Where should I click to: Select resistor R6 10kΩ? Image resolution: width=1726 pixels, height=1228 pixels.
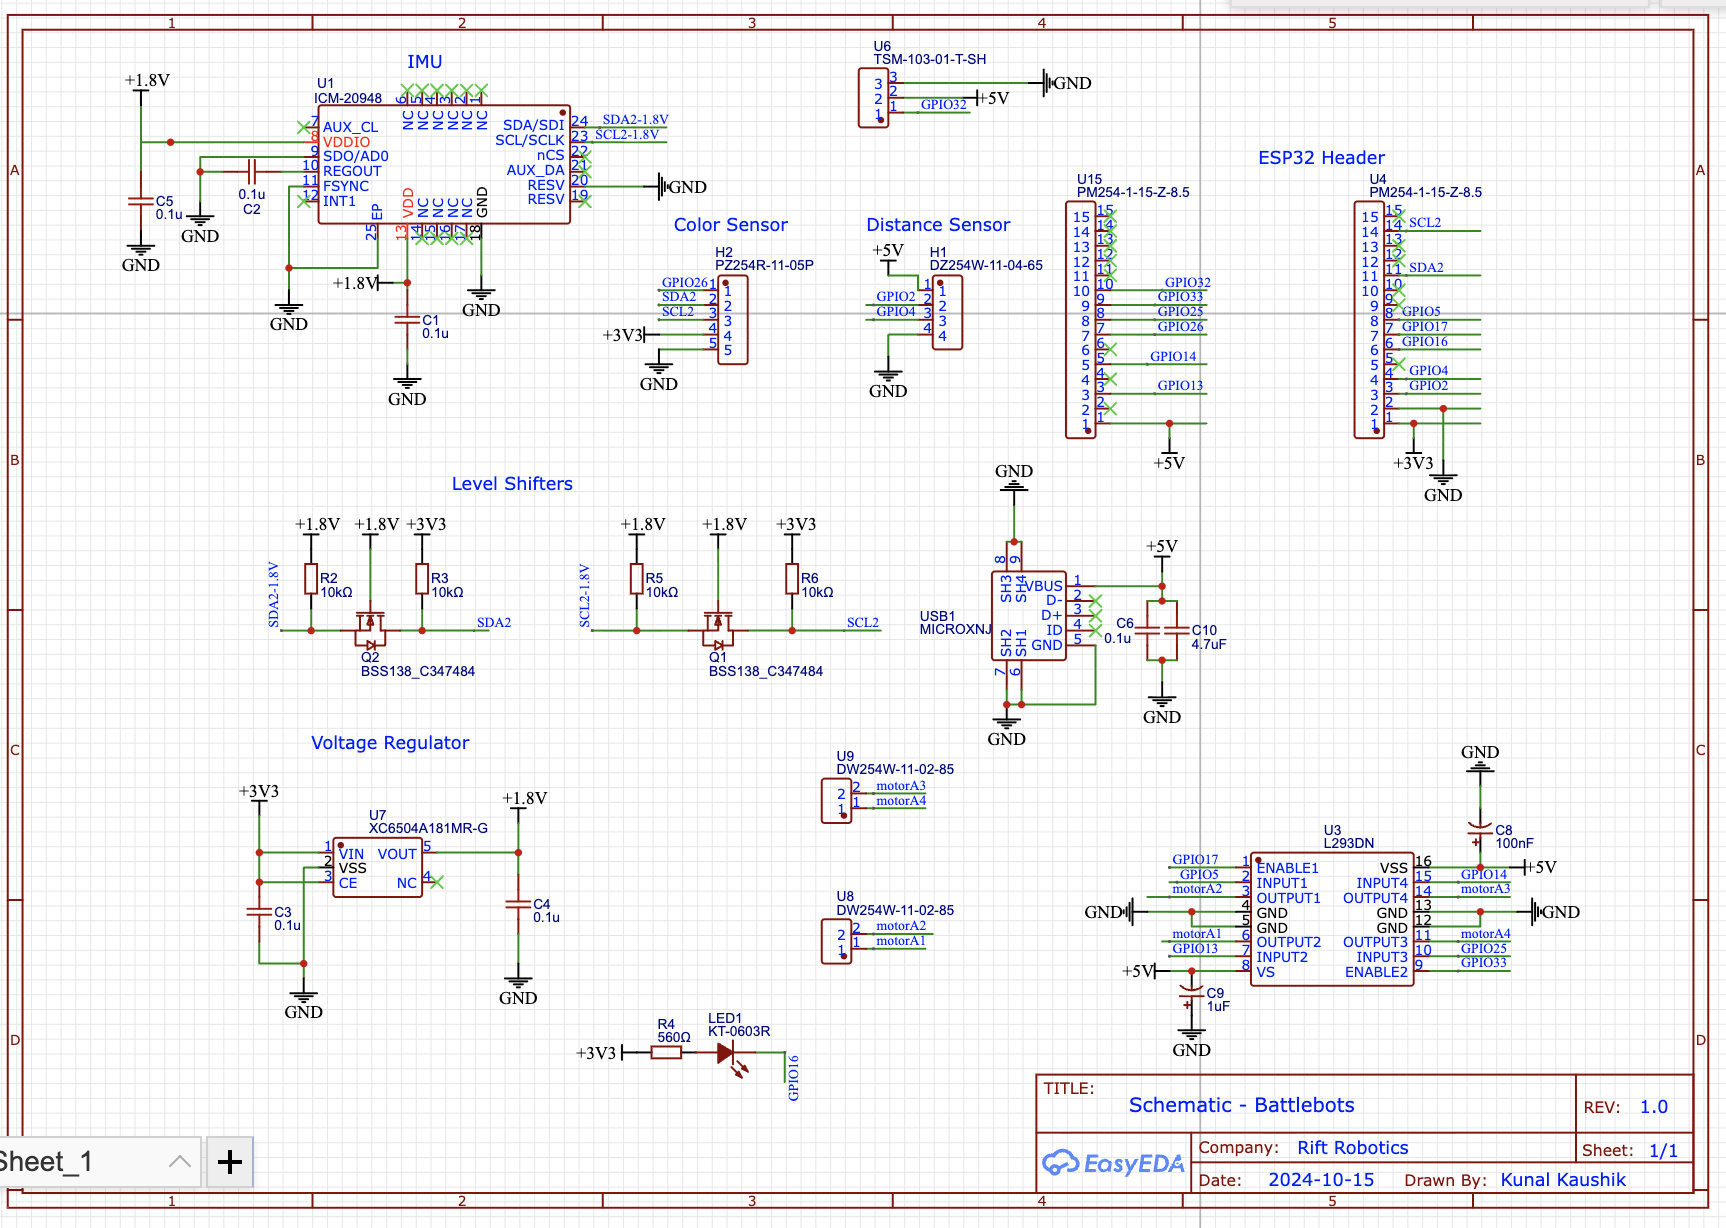coord(792,579)
